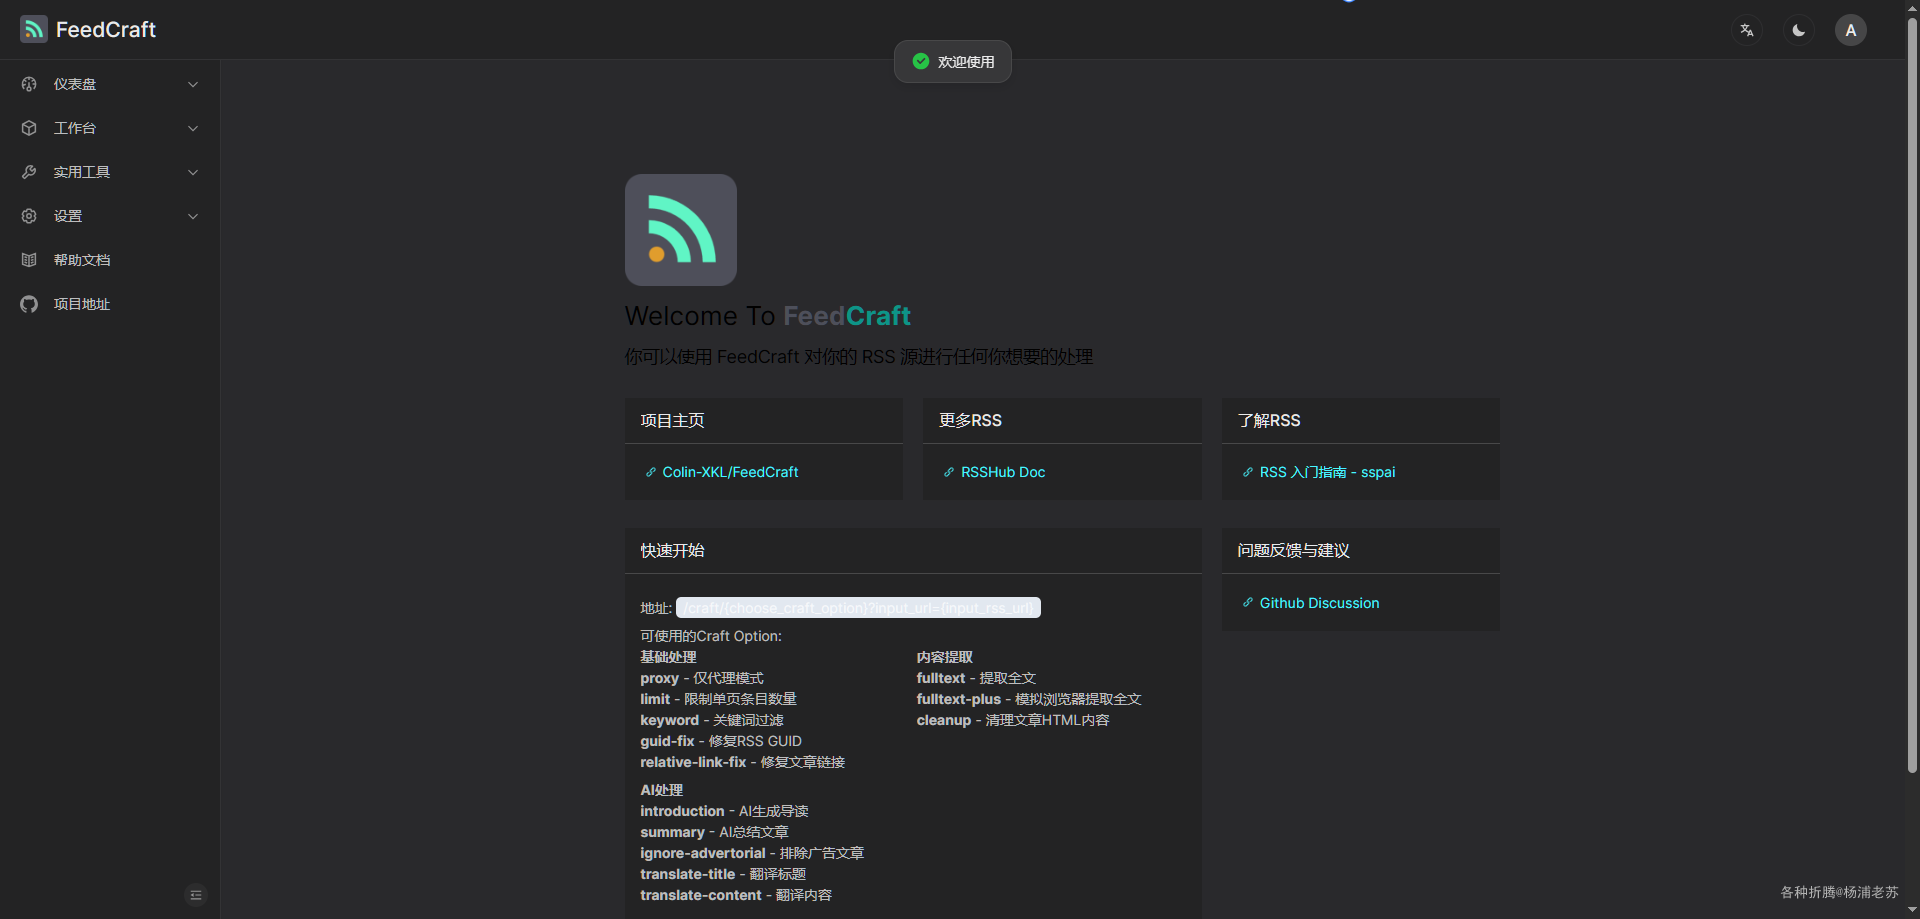The height and width of the screenshot is (919, 1920).
Task: Open the 实用工具 sidebar menu
Action: (110, 172)
